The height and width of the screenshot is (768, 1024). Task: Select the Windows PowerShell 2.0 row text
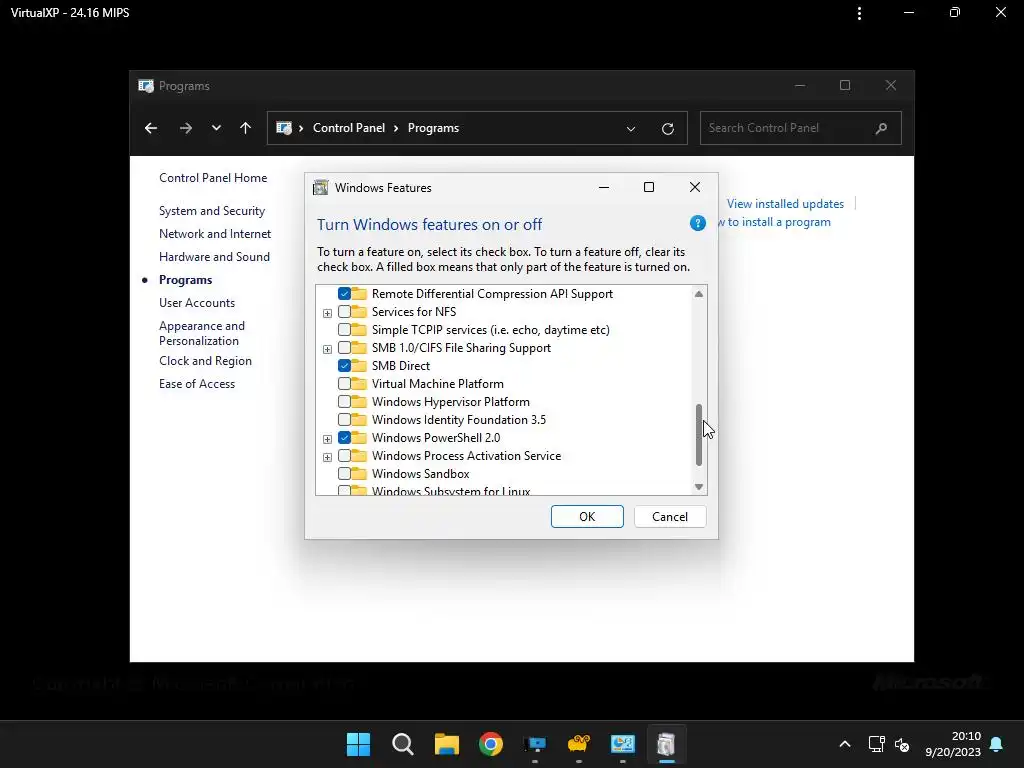coord(436,438)
